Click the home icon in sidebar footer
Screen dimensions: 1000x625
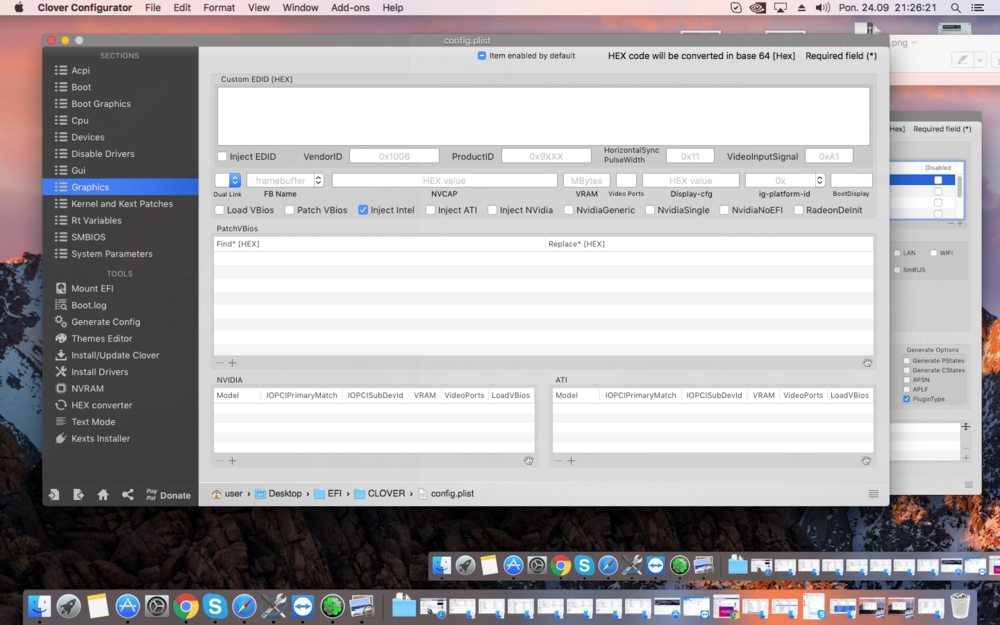[x=103, y=495]
